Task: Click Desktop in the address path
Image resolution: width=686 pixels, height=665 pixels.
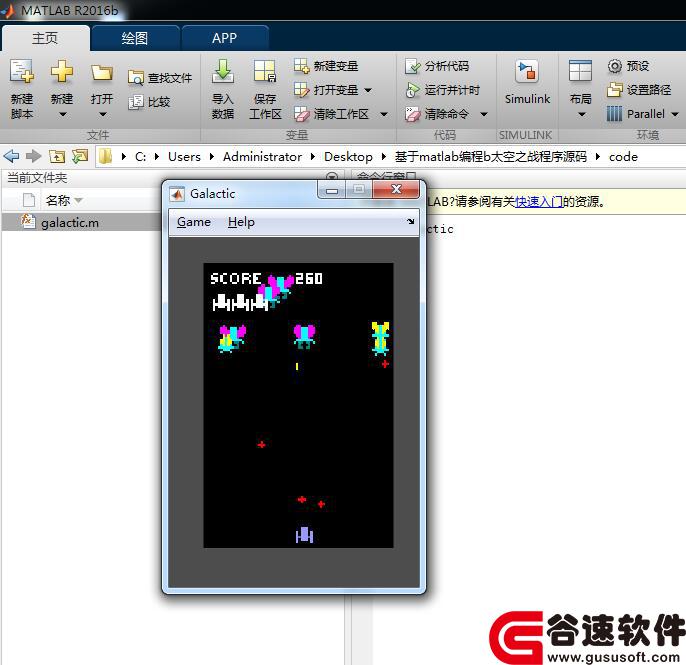Action: [x=348, y=157]
